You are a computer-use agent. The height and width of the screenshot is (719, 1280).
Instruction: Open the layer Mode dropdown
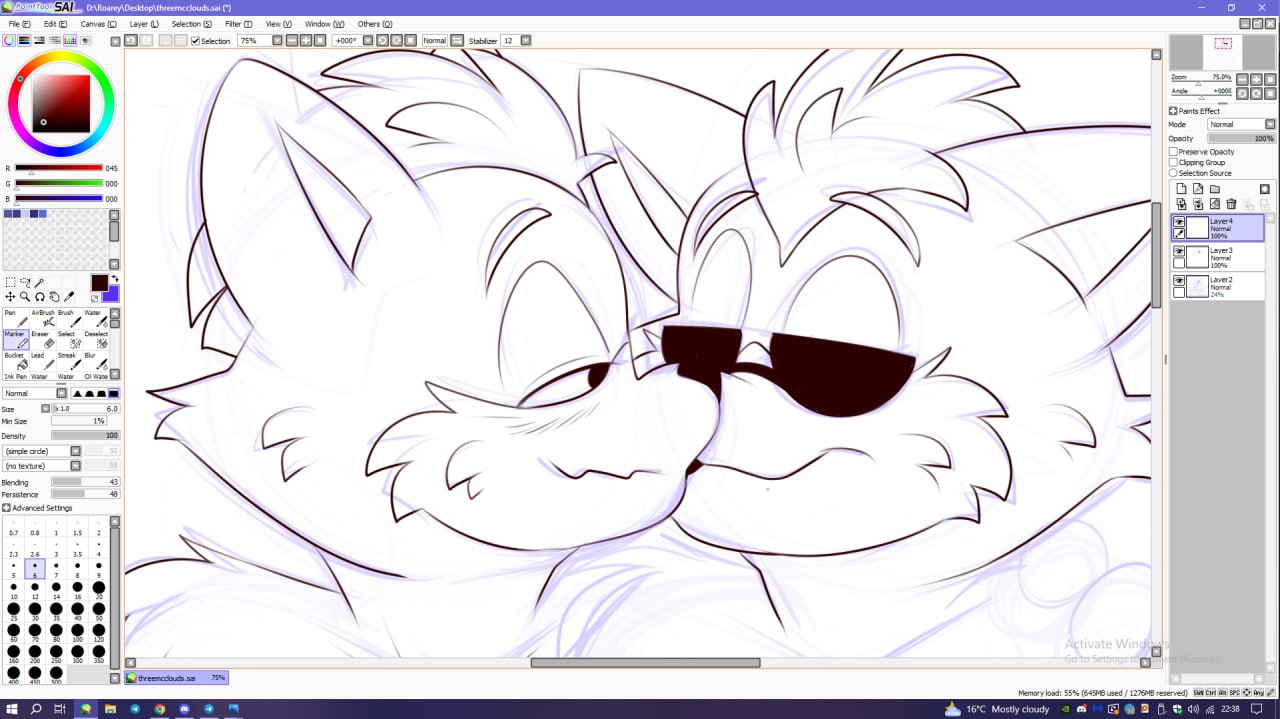point(1270,125)
